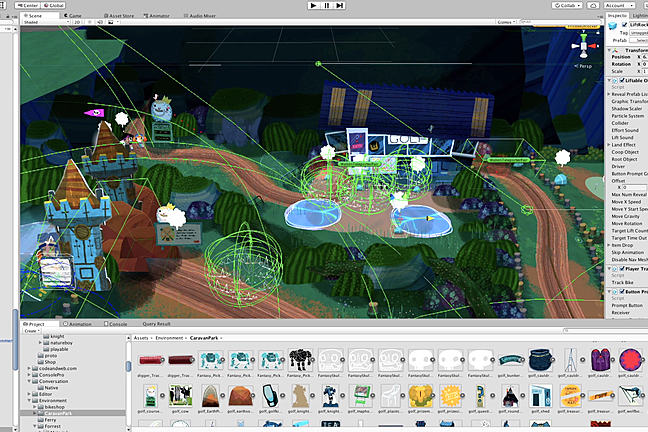The height and width of the screenshot is (432, 648).
Task: Click Assets in the breadcrumb path
Action: [141, 338]
